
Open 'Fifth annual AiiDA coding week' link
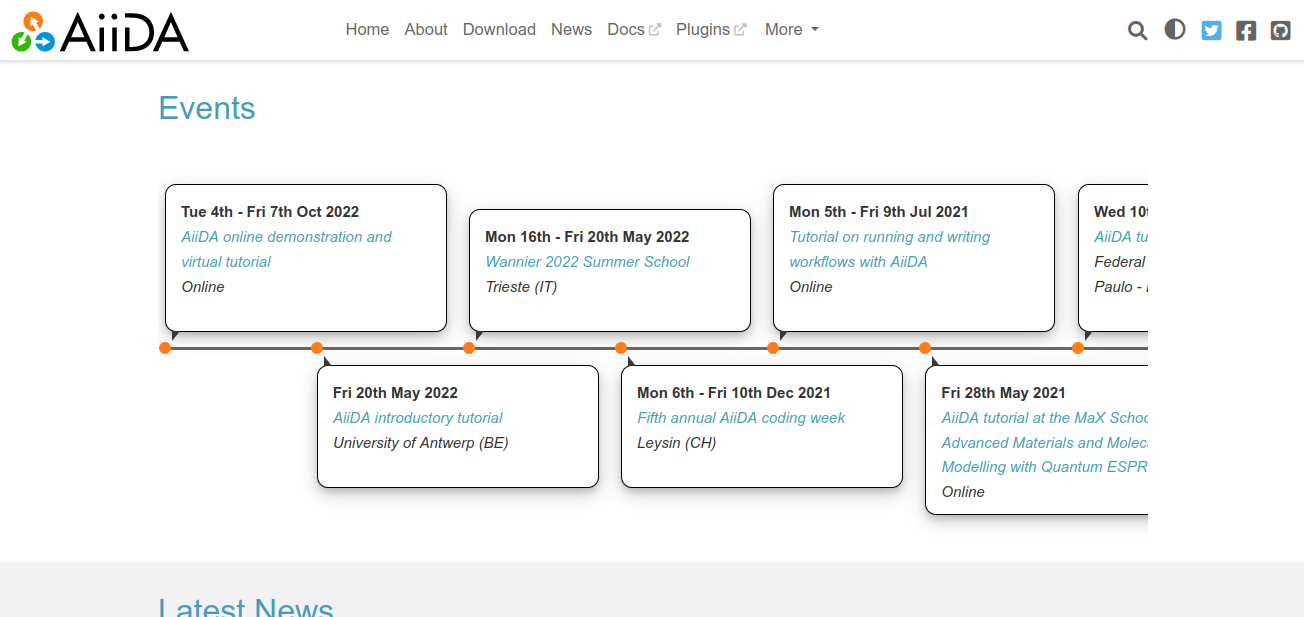point(741,418)
